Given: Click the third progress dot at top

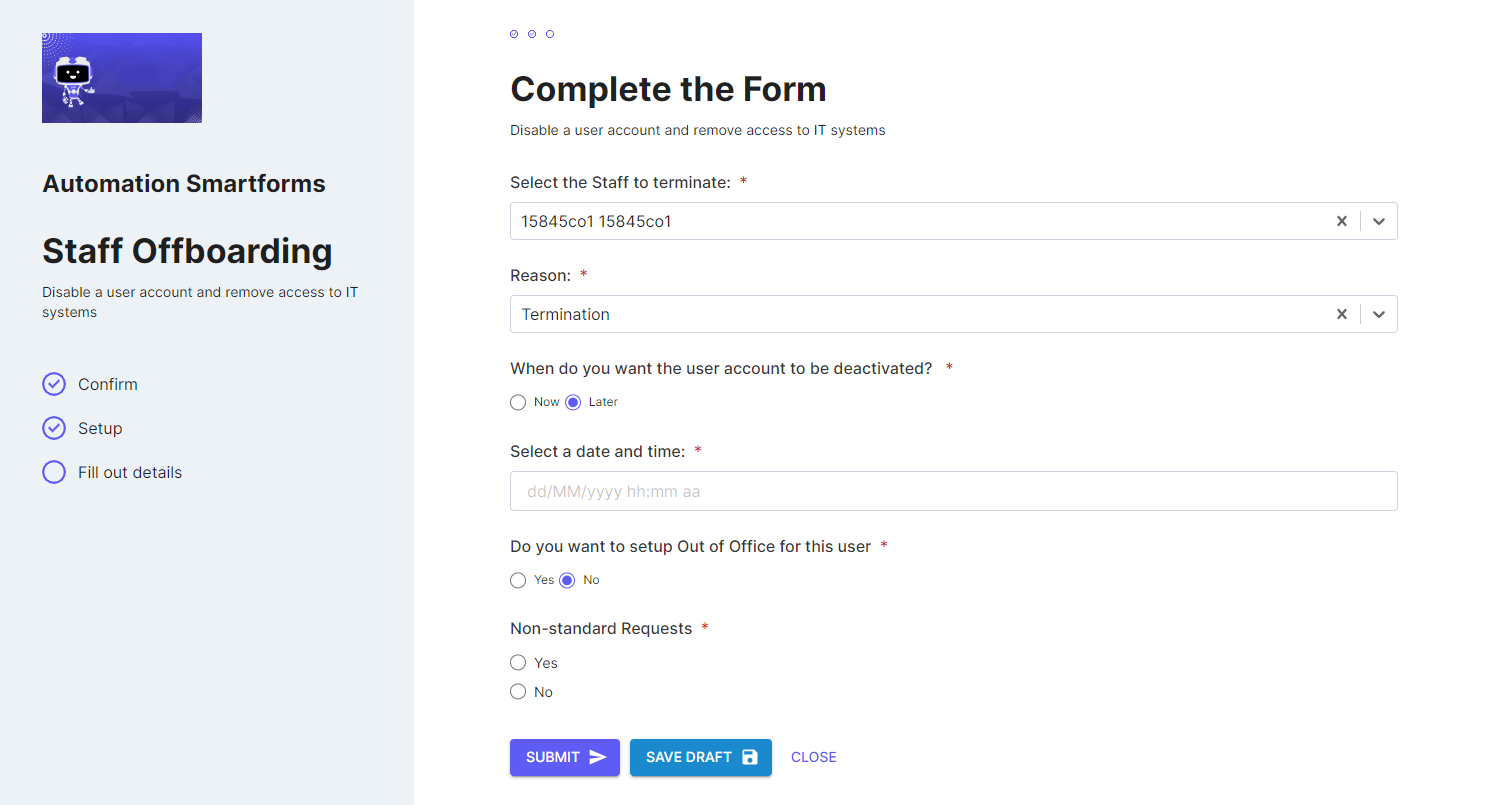Looking at the screenshot, I should pos(550,34).
